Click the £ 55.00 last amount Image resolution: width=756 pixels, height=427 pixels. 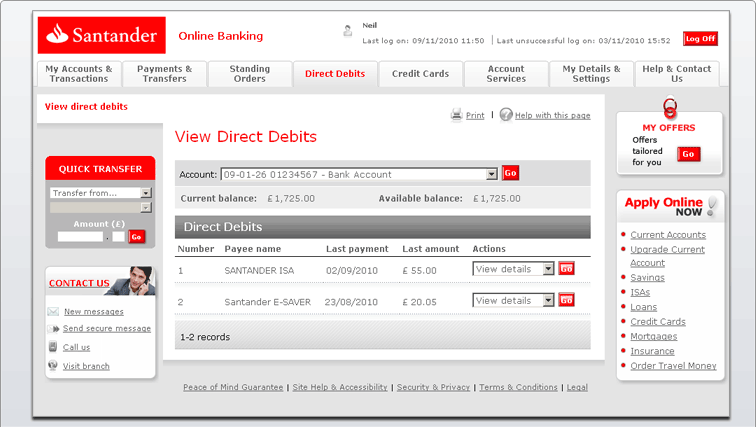point(419,270)
